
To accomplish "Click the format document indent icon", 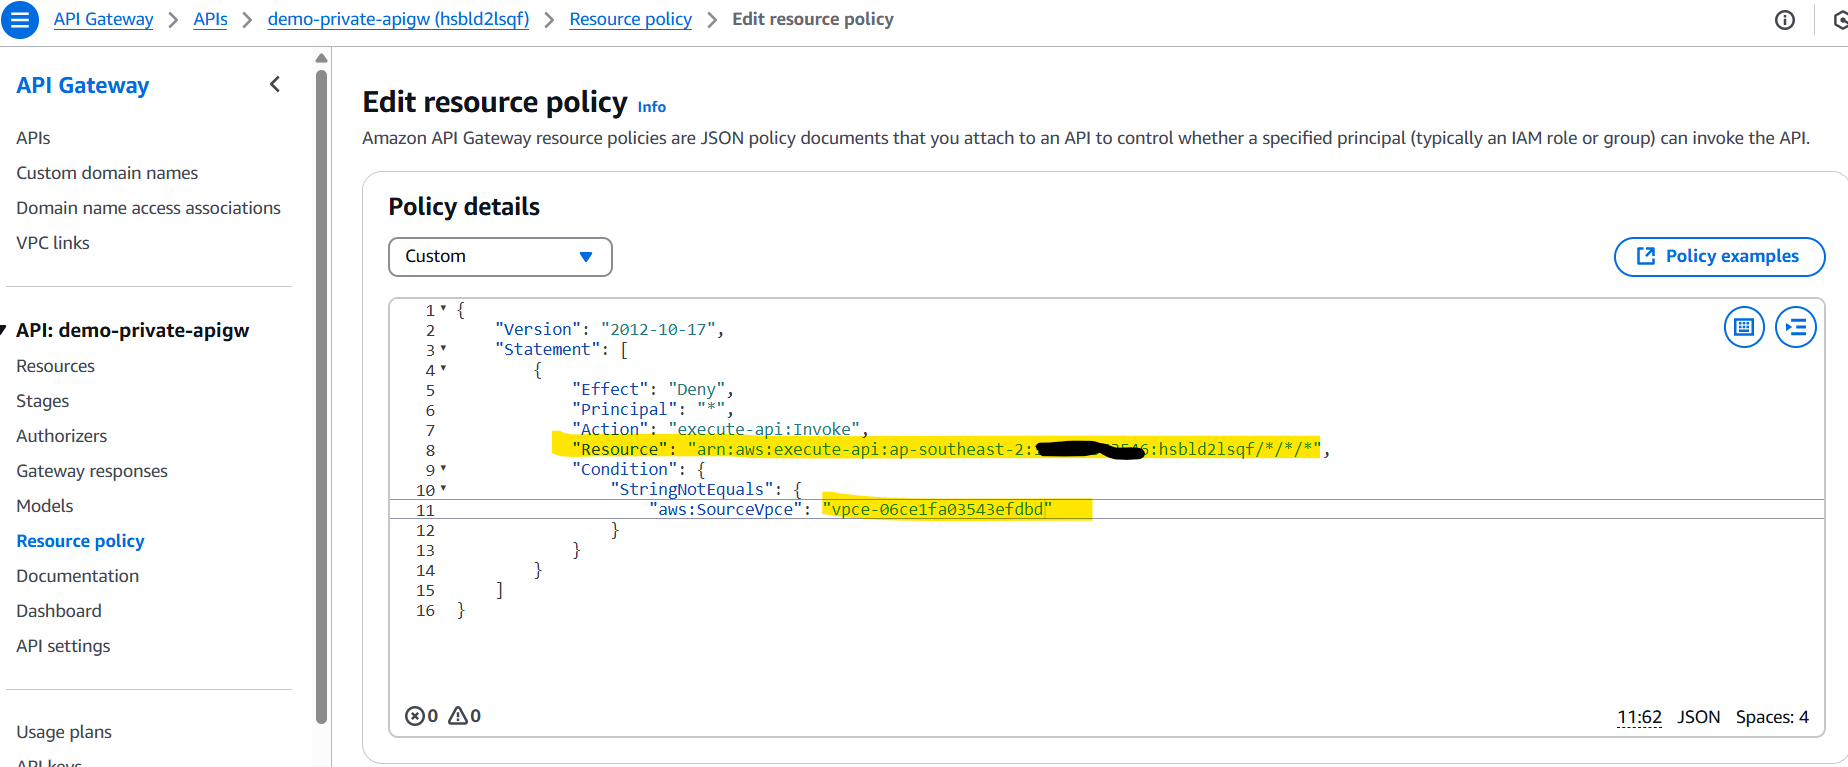I will pos(1796,327).
